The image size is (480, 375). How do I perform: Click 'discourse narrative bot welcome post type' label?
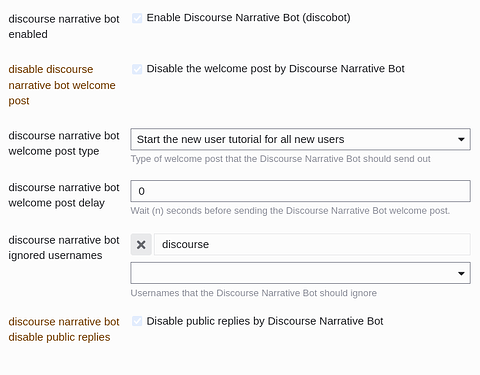[x=64, y=143]
